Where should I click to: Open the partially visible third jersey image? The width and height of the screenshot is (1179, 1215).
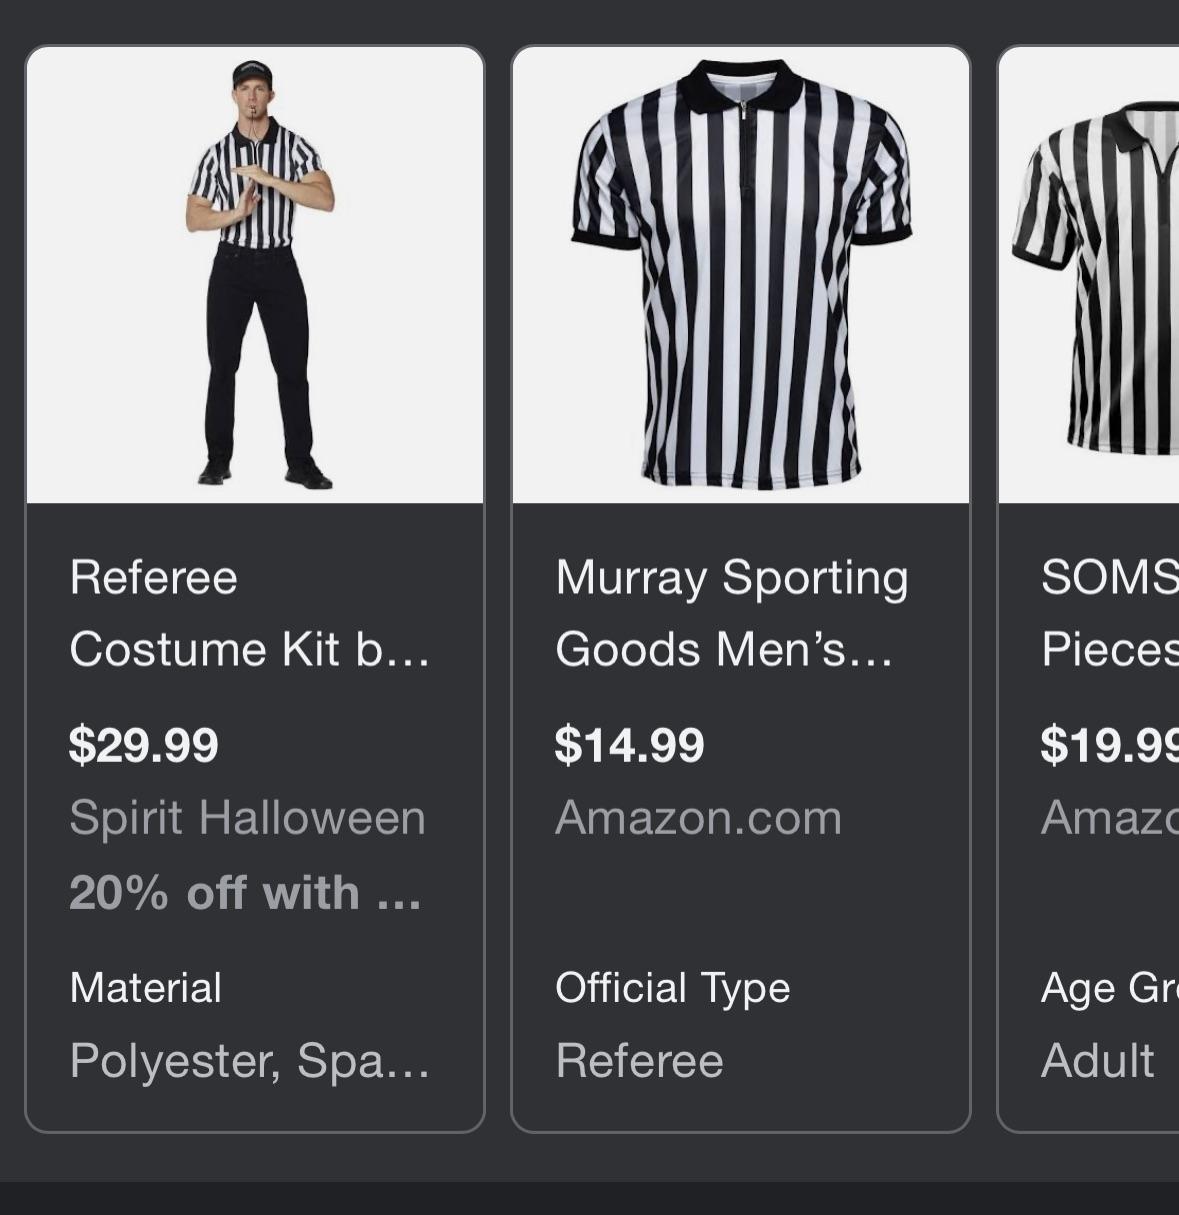1095,275
